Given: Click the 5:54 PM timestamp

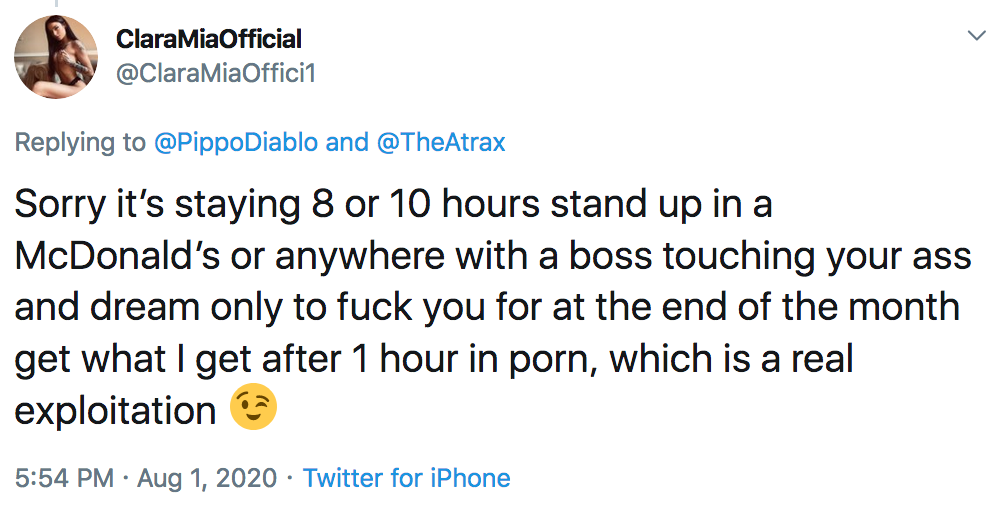Looking at the screenshot, I should 64,478.
